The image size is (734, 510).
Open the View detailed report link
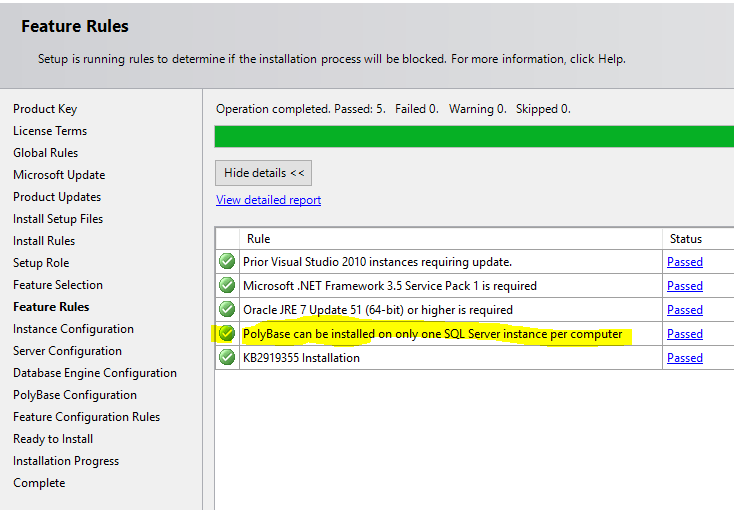tap(268, 200)
